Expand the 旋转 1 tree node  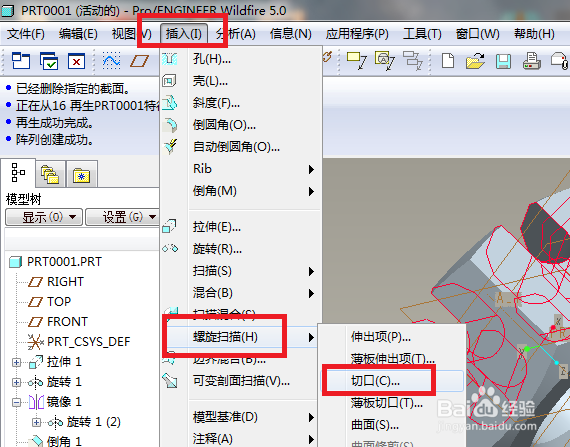click(16, 382)
